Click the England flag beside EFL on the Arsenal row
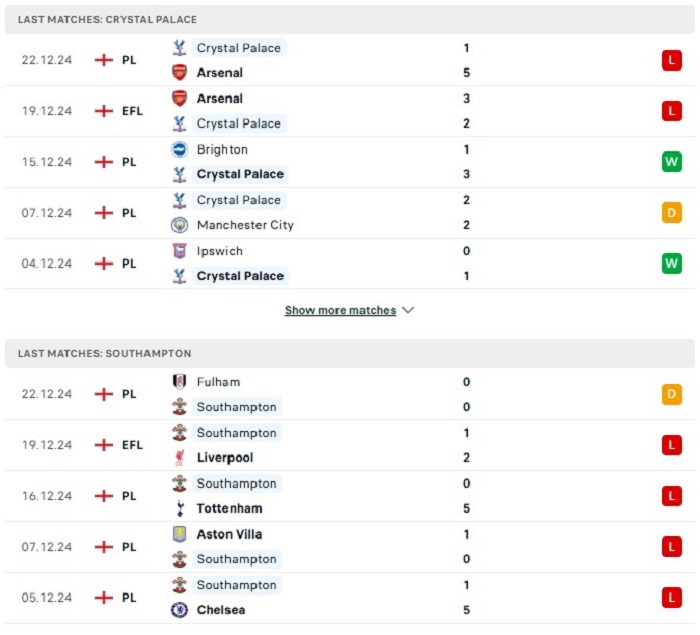700x635 pixels. (x=104, y=111)
